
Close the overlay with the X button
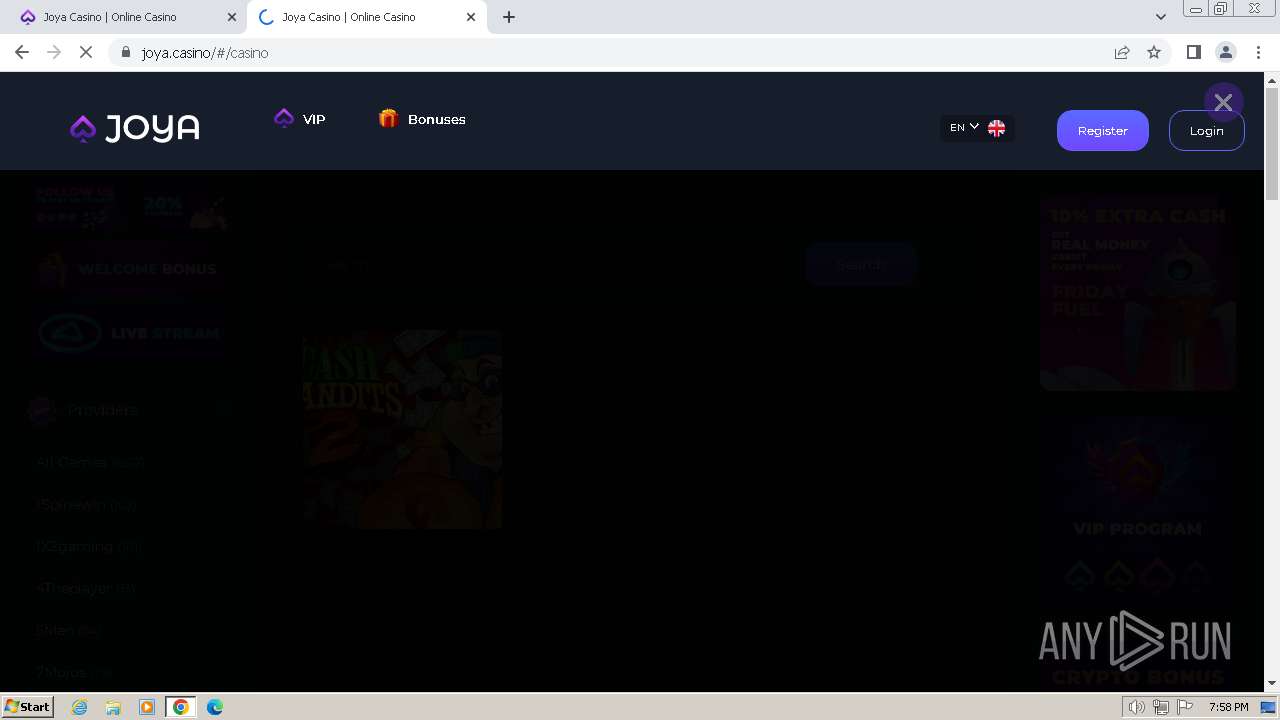coord(1223,102)
